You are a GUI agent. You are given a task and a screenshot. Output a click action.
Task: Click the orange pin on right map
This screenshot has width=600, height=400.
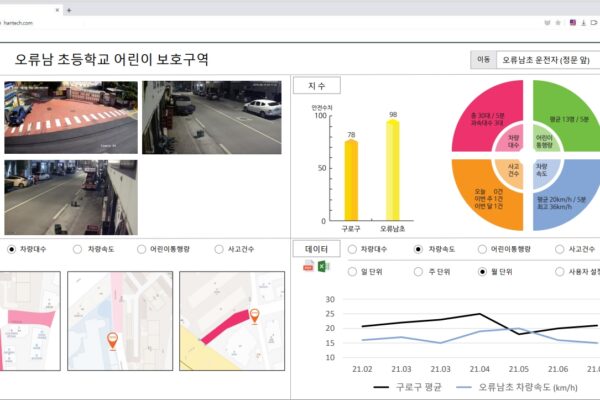click(x=254, y=316)
